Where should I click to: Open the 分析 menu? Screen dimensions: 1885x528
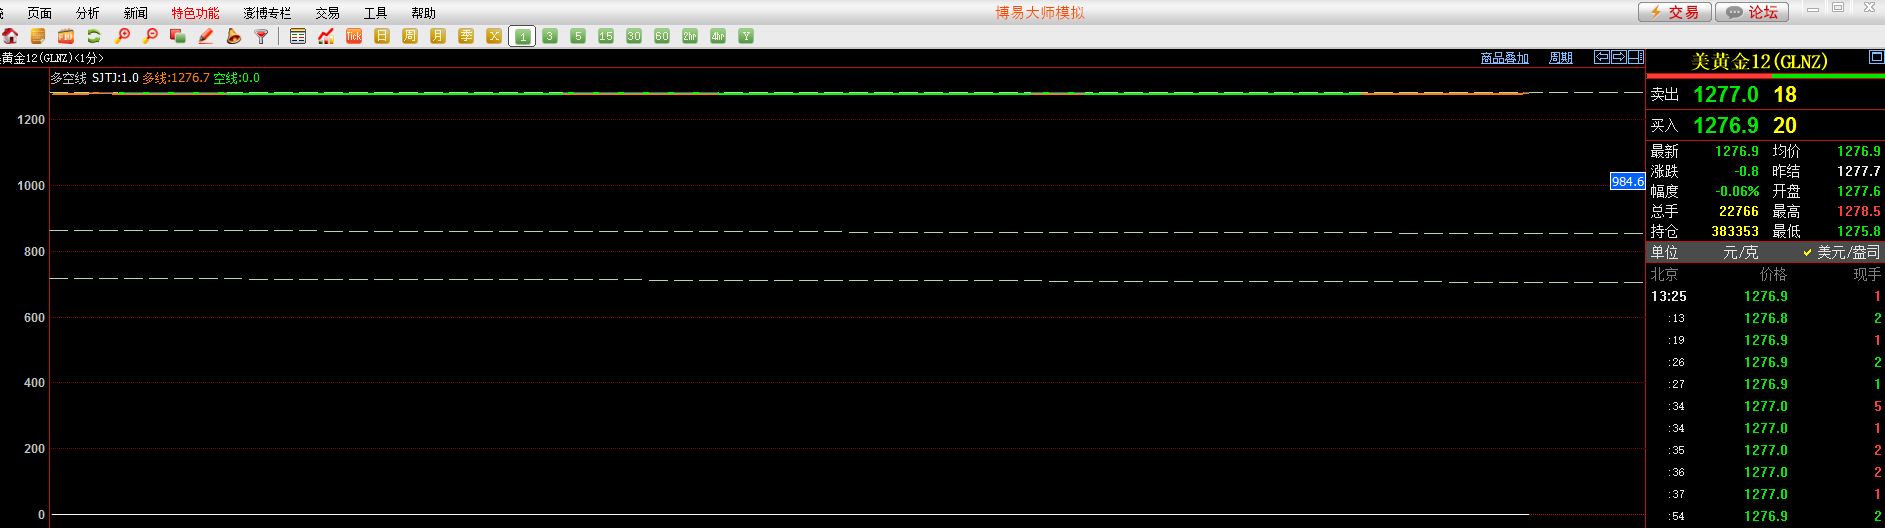pyautogui.click(x=88, y=13)
